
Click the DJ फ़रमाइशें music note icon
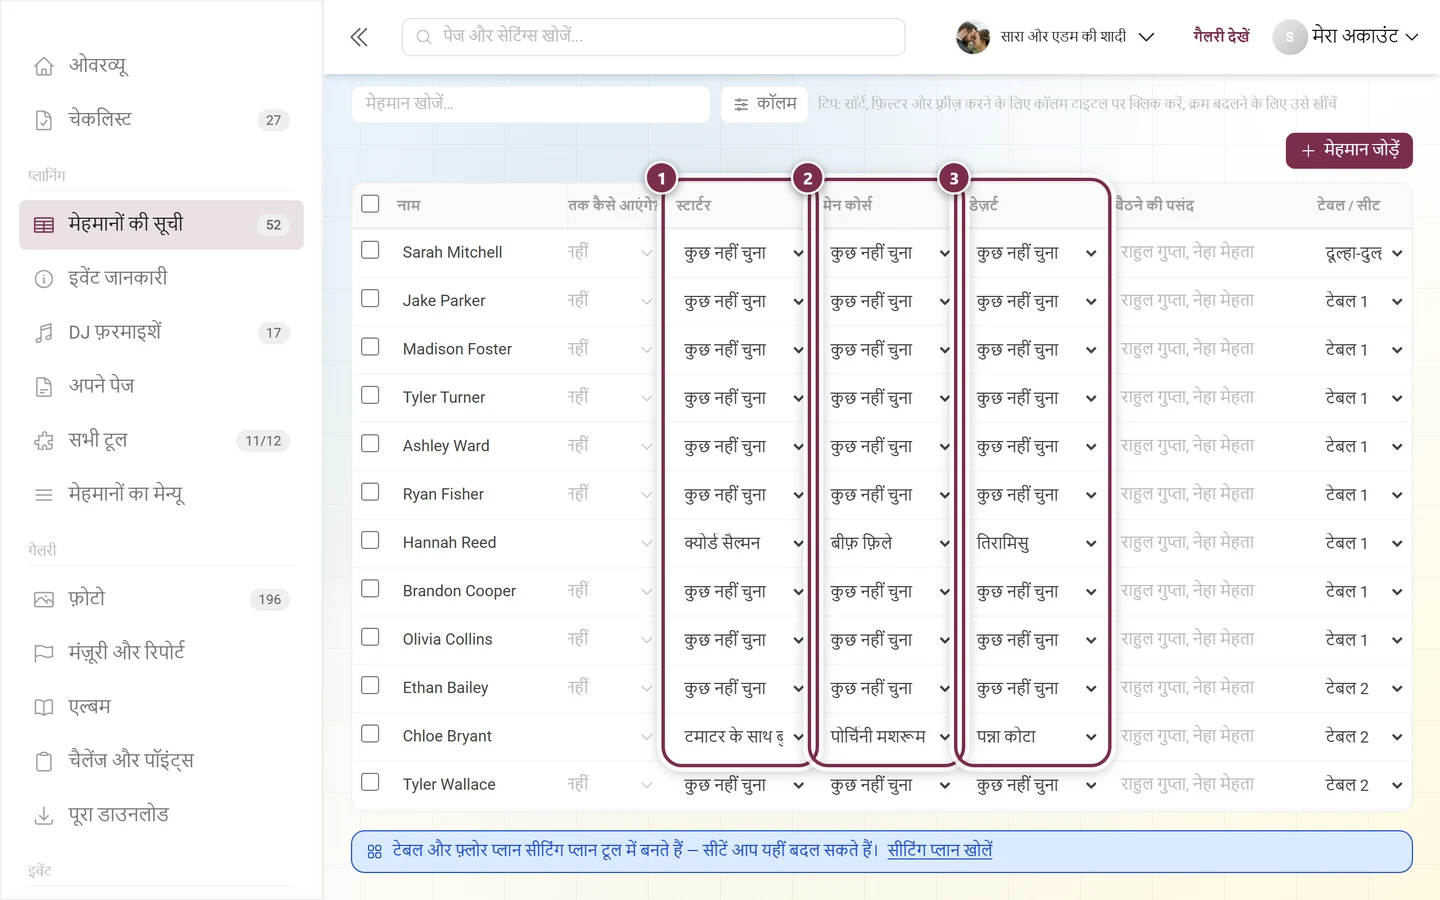point(44,333)
